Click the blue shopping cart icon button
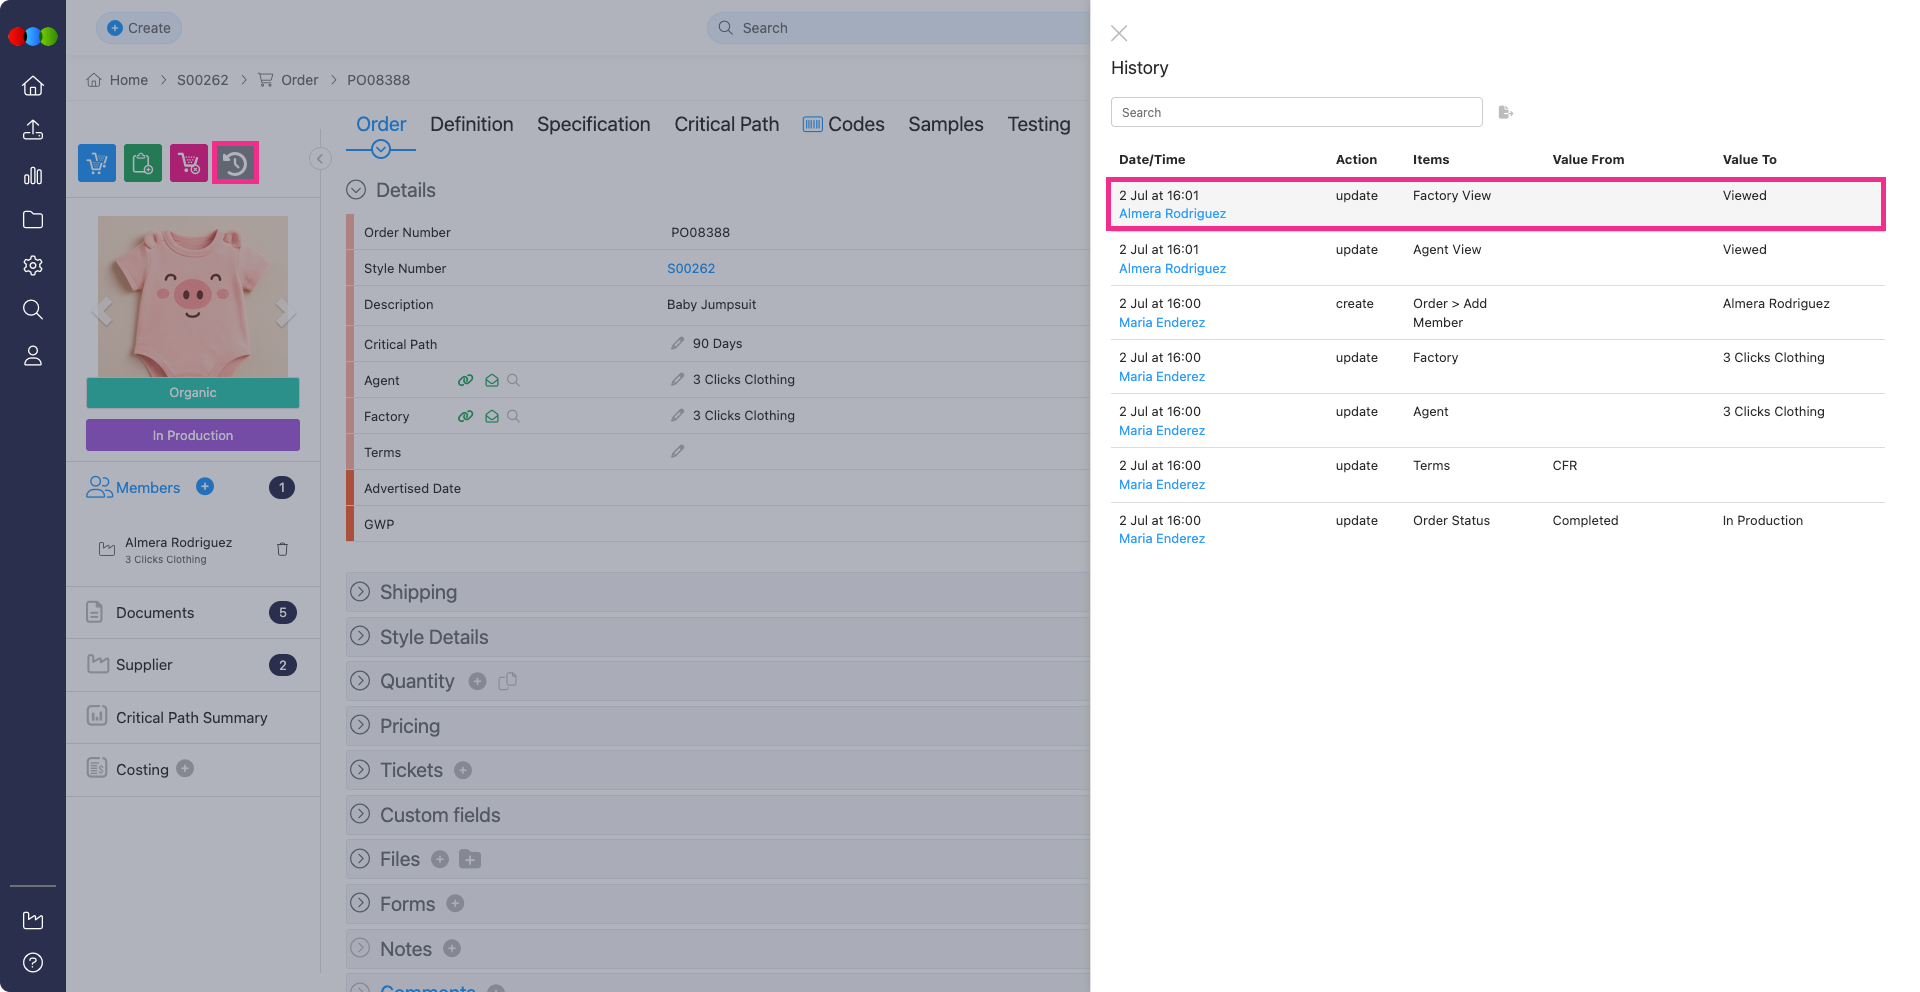Viewport: 1920px width, 992px height. click(x=97, y=163)
